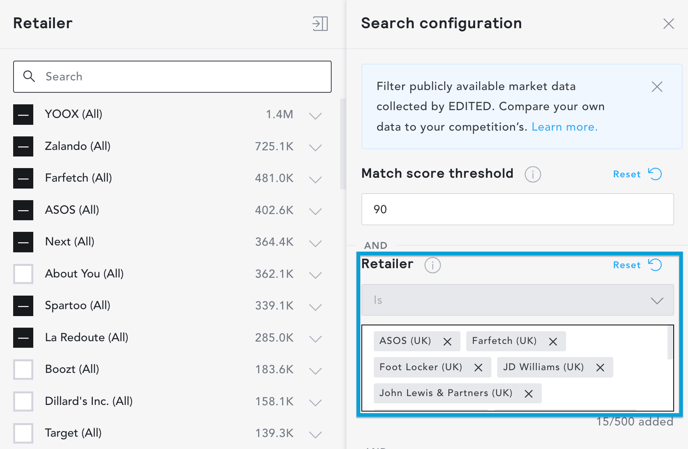Screen dimensions: 688x449
Task: Expand the About You (All) row chevron
Action: (x=315, y=275)
